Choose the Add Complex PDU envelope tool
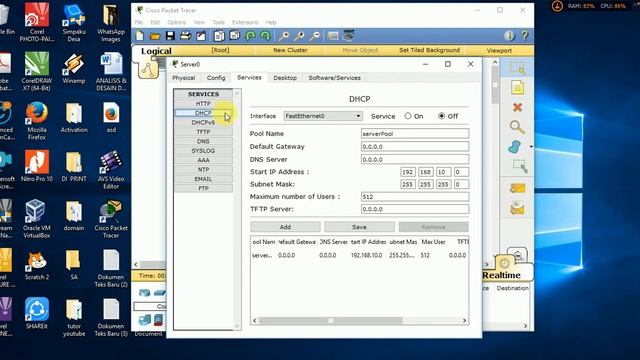The image size is (640, 360). (517, 208)
